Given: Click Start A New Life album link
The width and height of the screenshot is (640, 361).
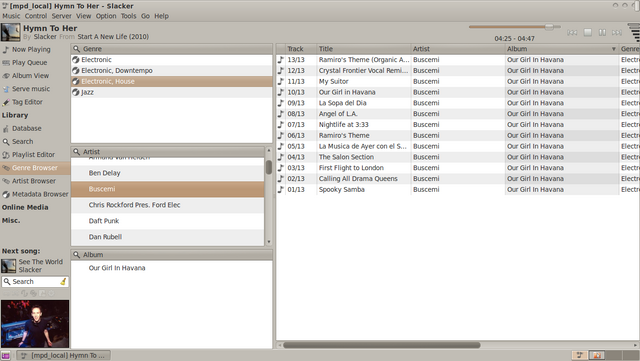Looking at the screenshot, I should pos(113,37).
